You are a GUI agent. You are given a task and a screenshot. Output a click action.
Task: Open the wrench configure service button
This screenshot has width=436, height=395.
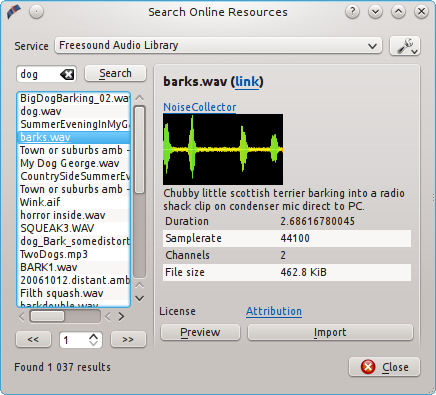point(405,46)
